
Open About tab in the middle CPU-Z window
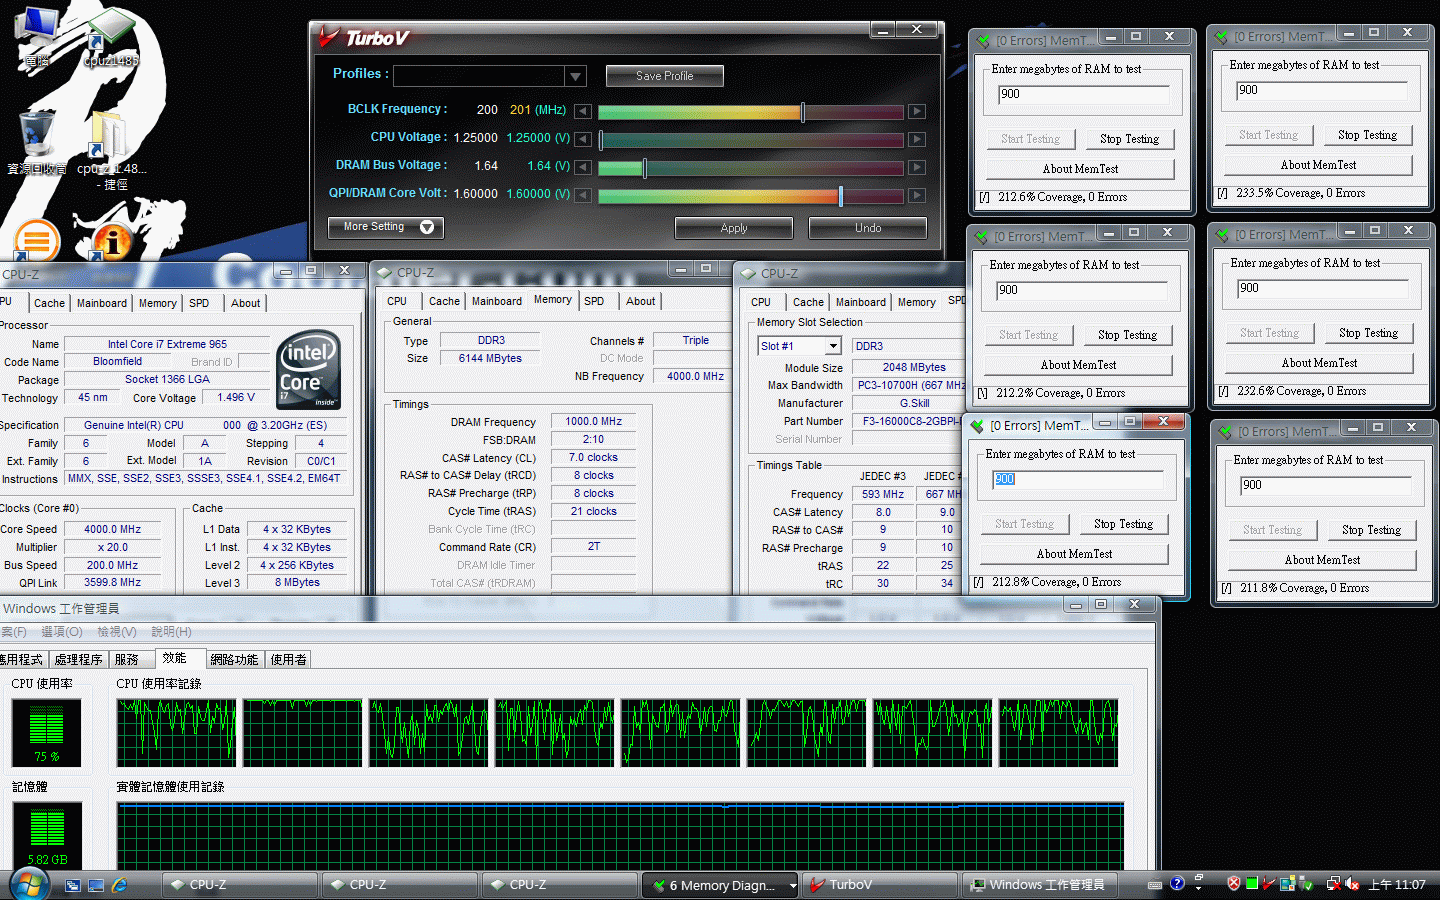(641, 301)
